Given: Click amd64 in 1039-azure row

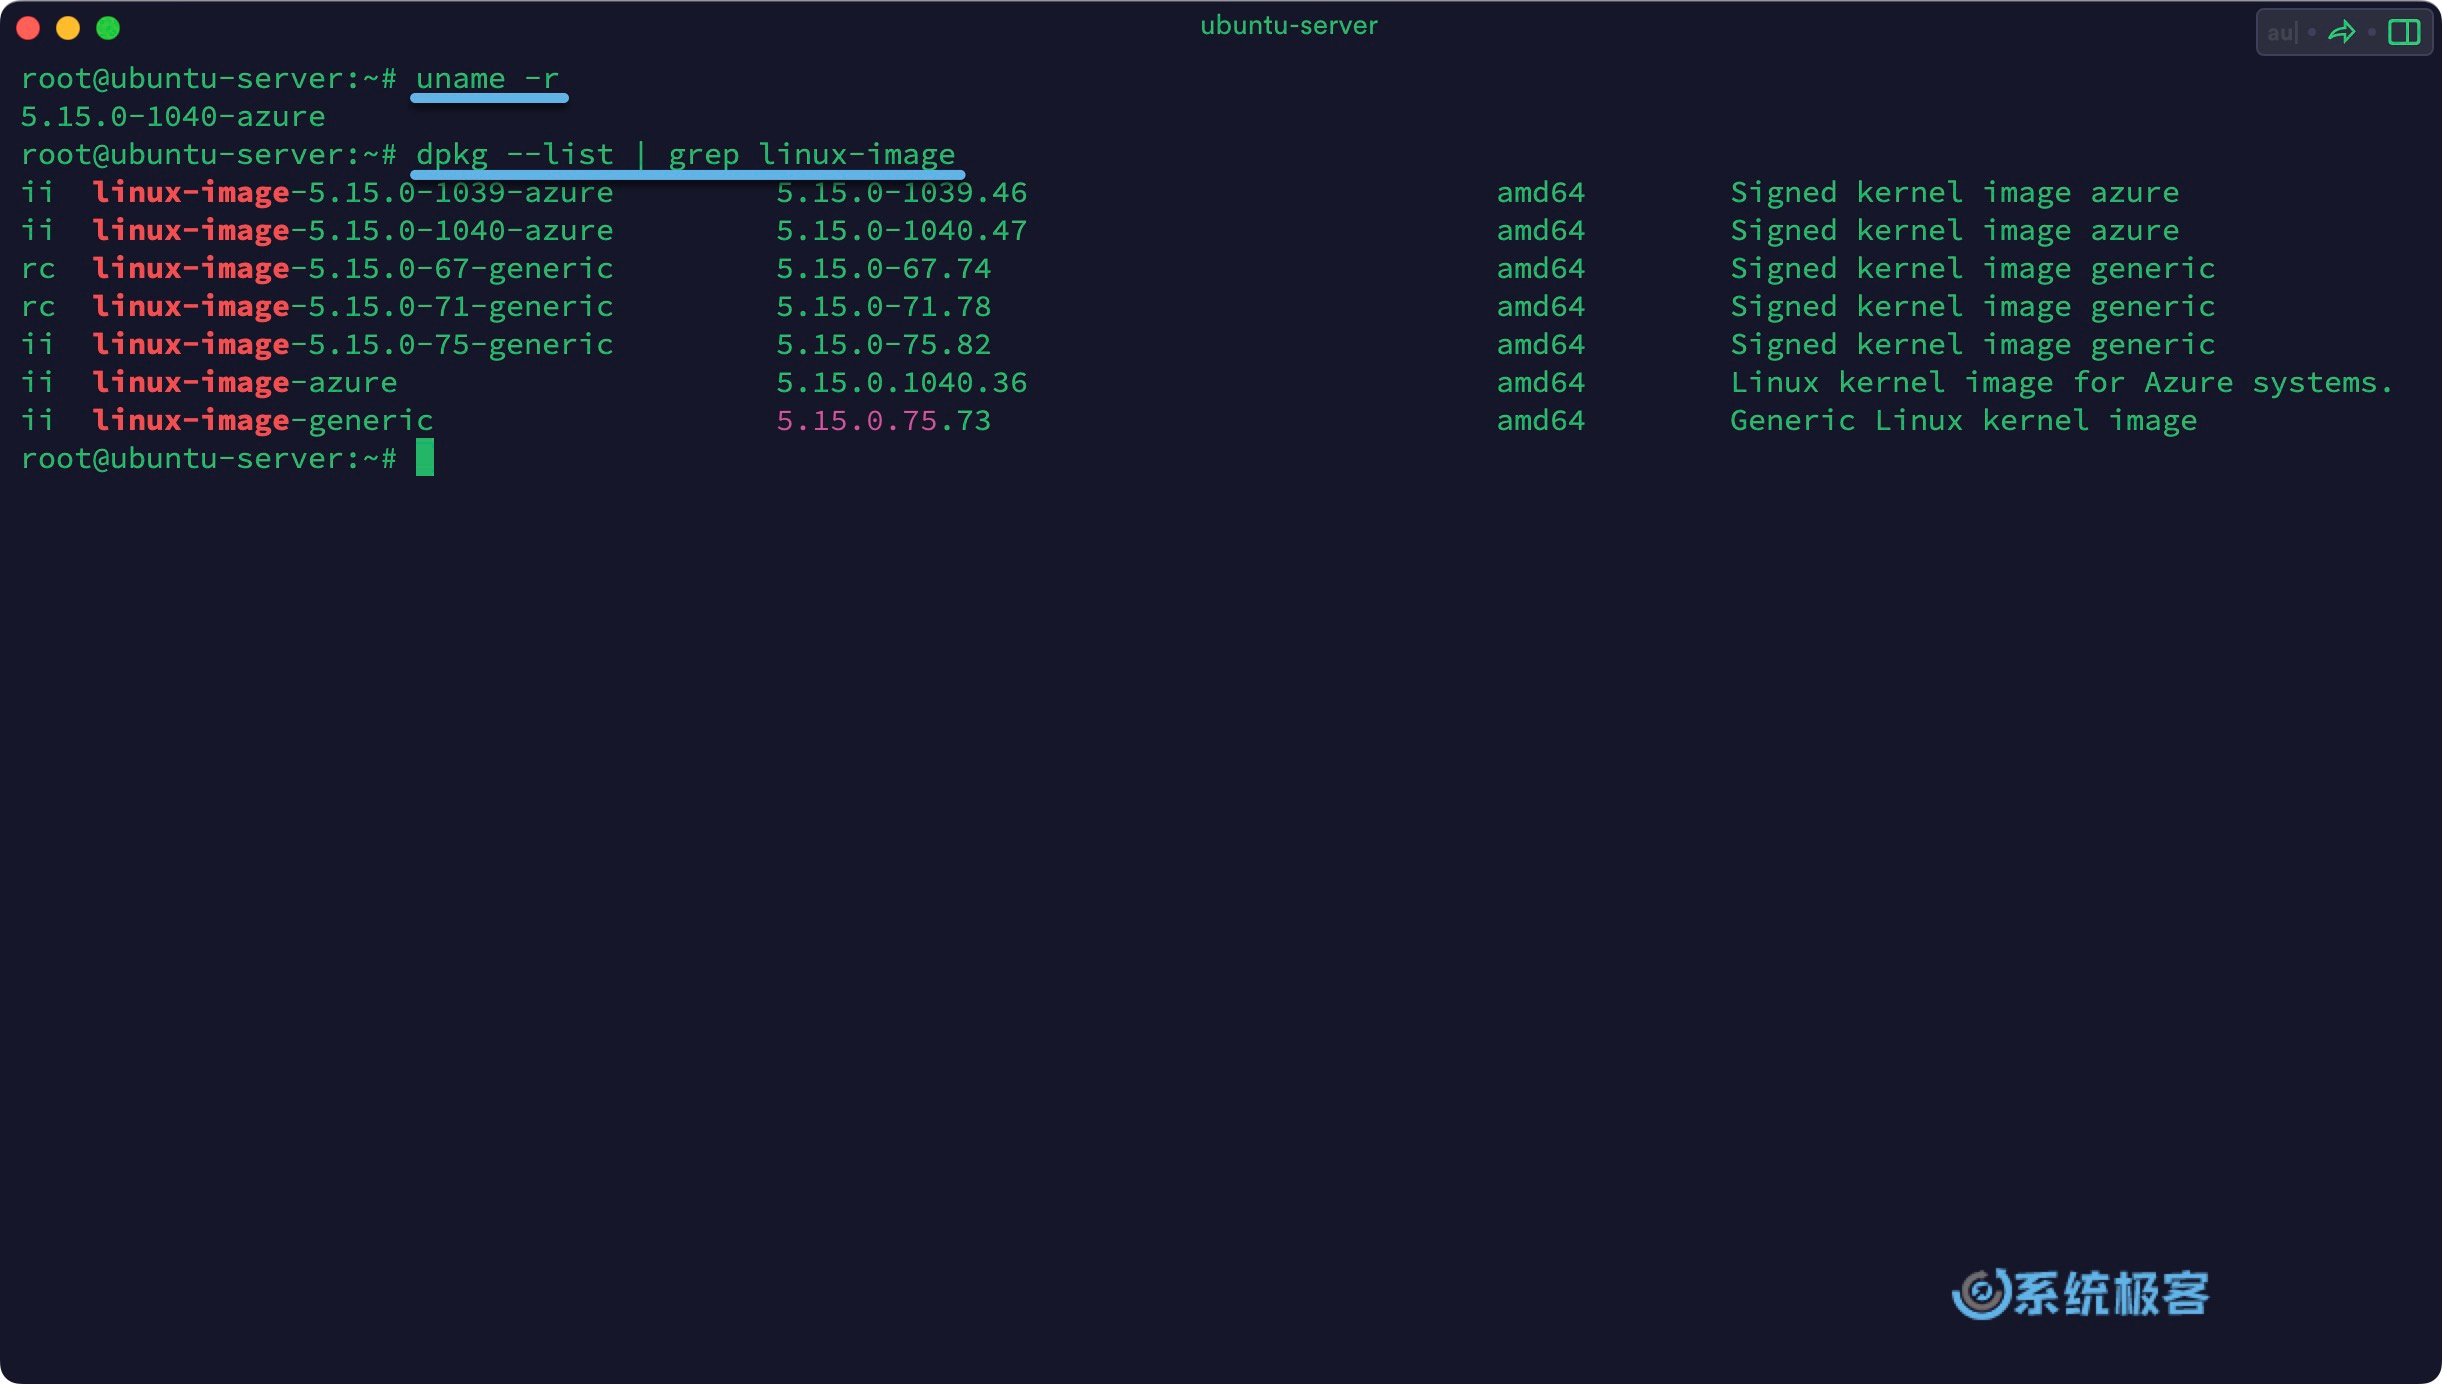Looking at the screenshot, I should 1541,192.
